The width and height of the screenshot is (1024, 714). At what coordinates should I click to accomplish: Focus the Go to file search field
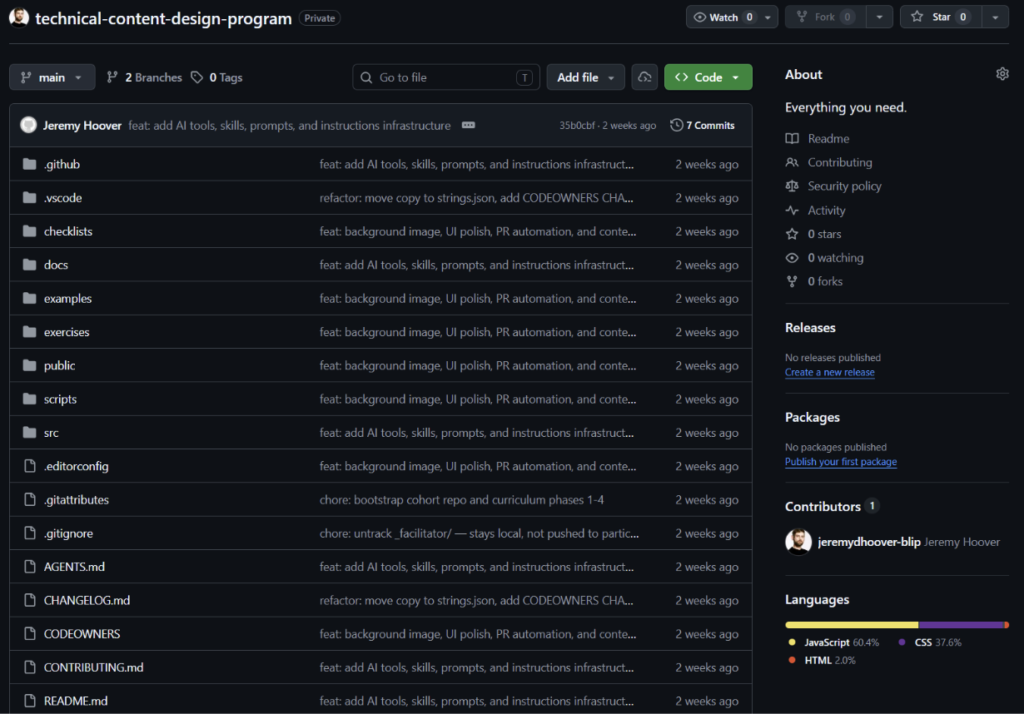coord(446,77)
